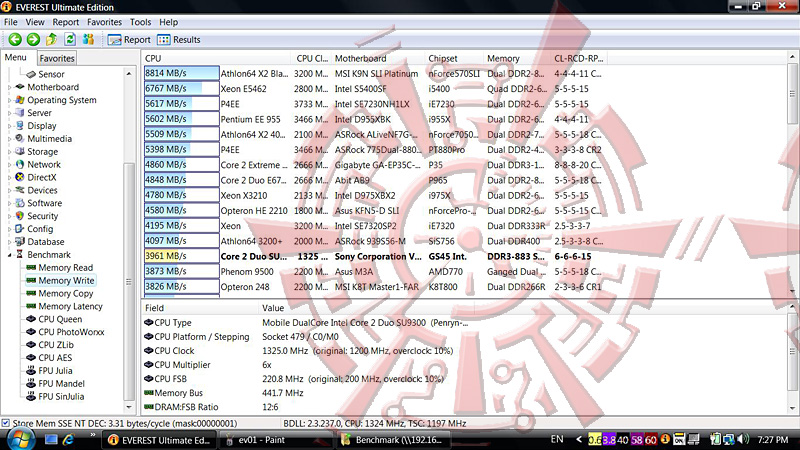Select the CPU Queen benchmark

click(x=60, y=319)
